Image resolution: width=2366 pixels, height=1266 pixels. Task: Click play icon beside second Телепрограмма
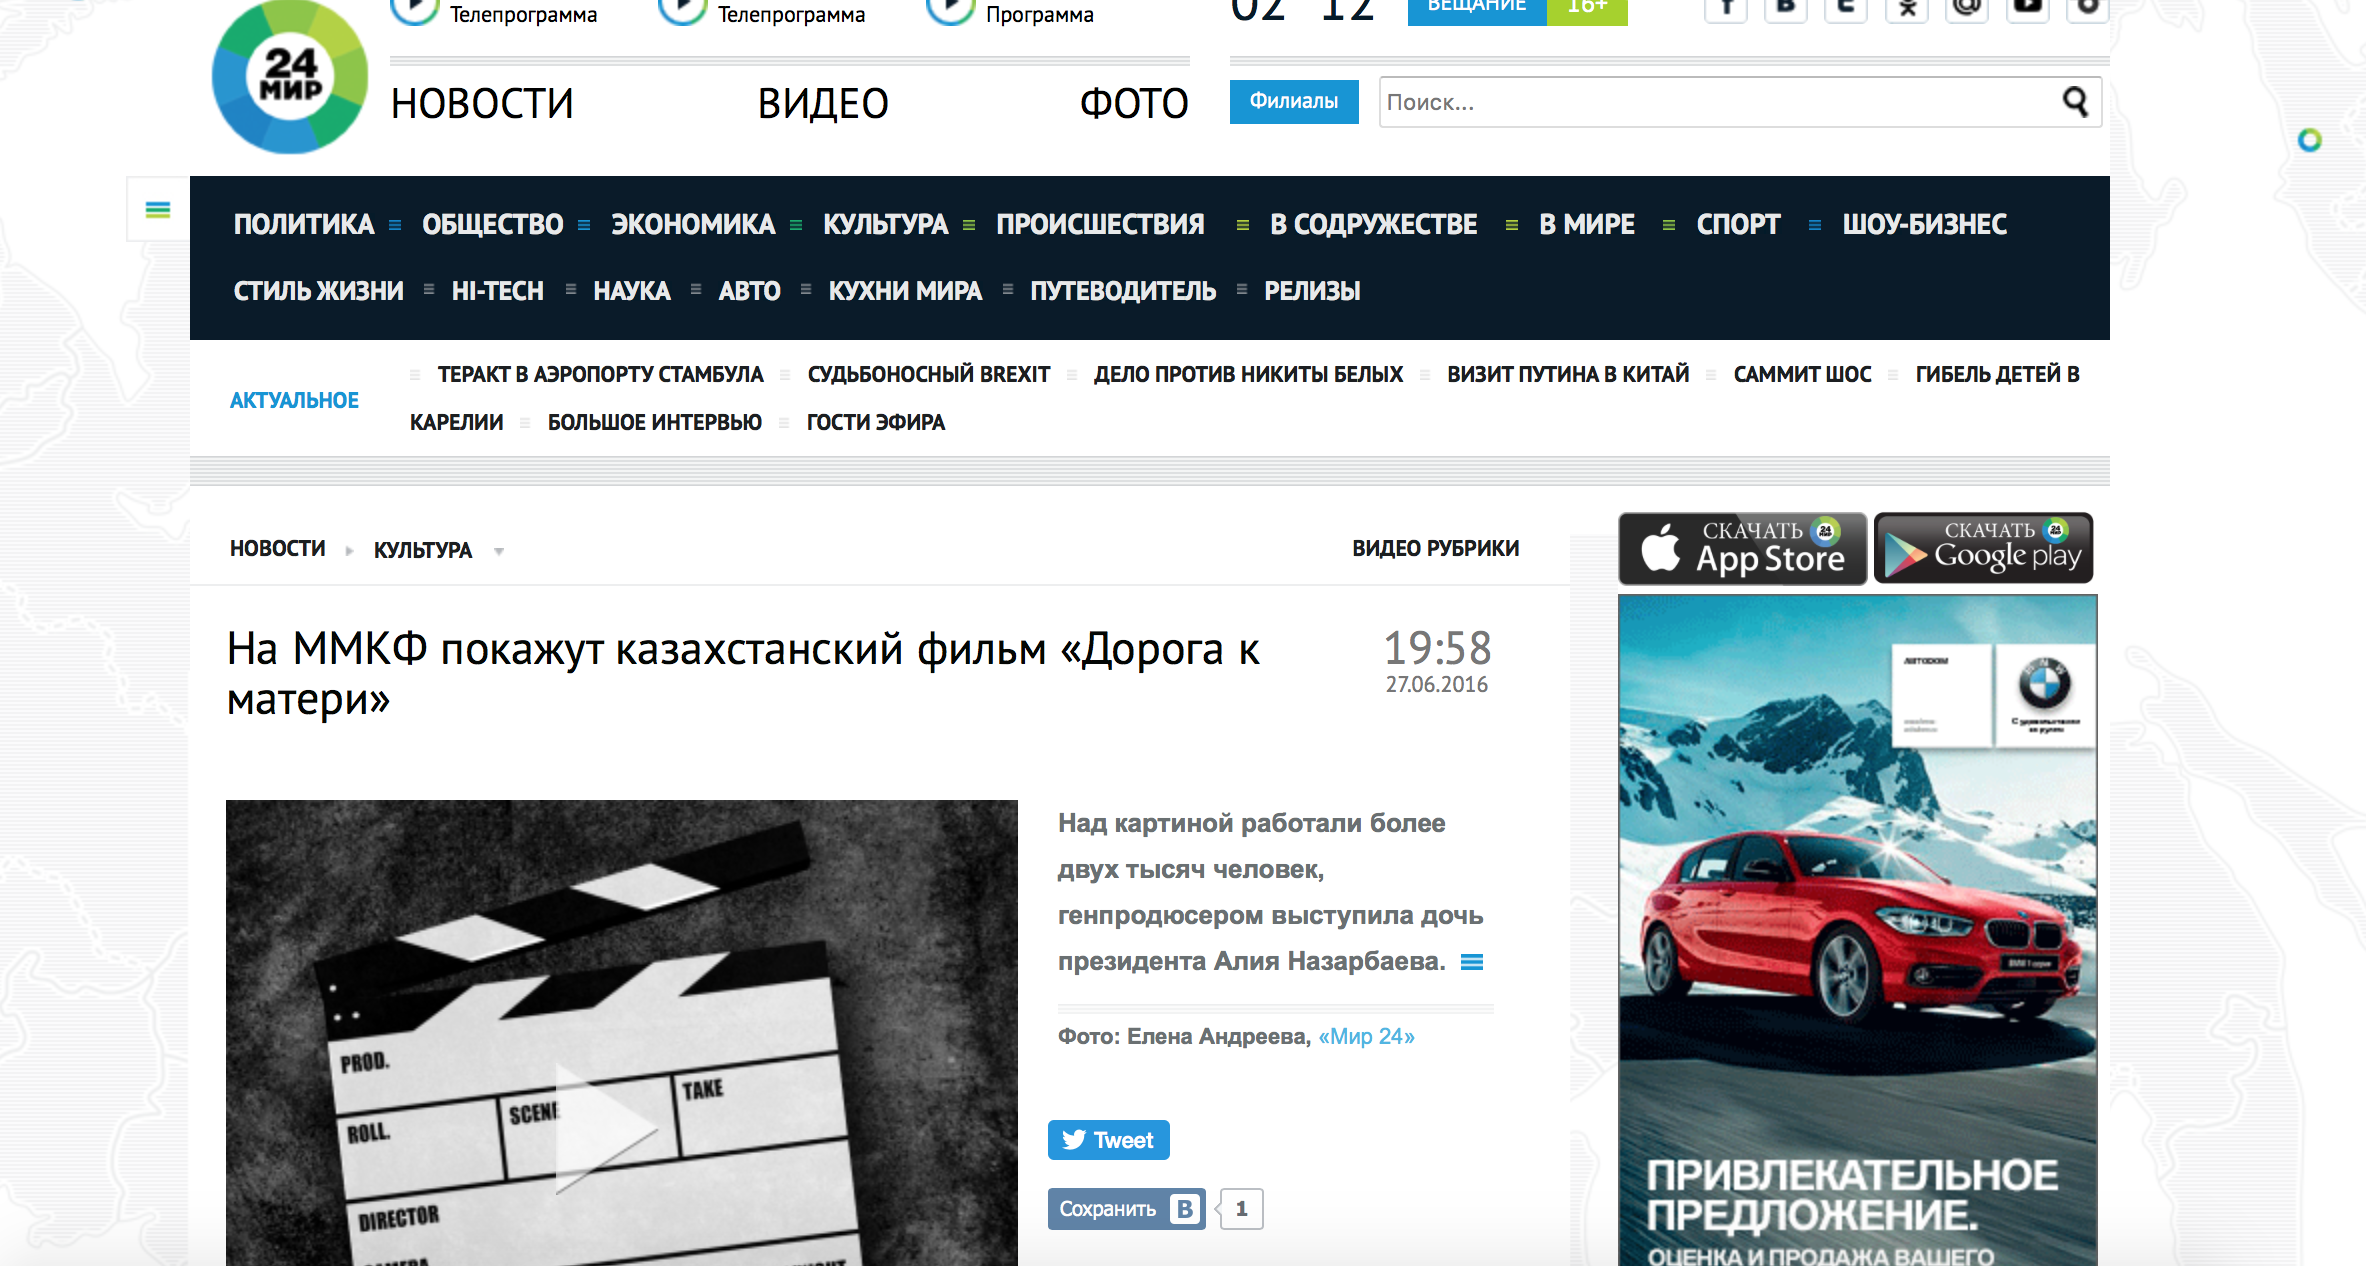click(x=682, y=10)
